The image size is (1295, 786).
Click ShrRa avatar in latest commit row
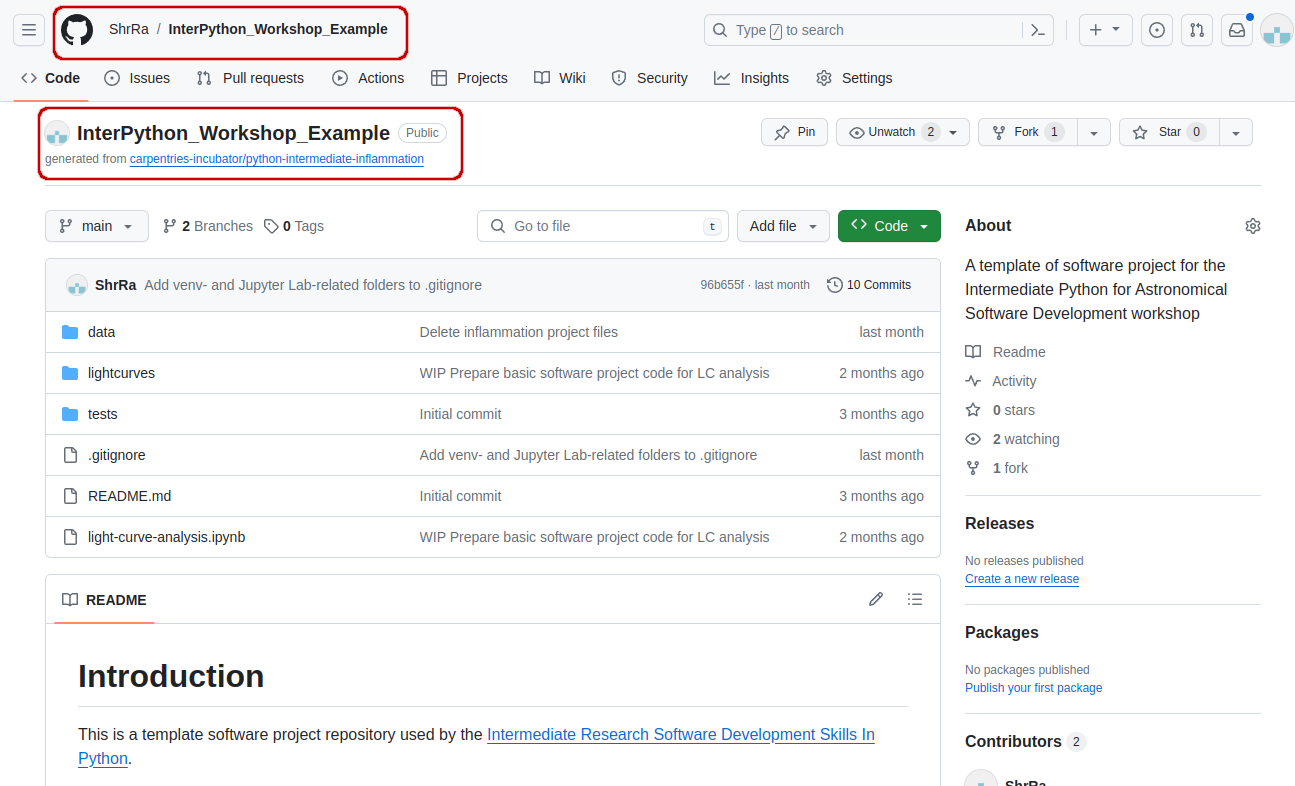pyautogui.click(x=77, y=285)
